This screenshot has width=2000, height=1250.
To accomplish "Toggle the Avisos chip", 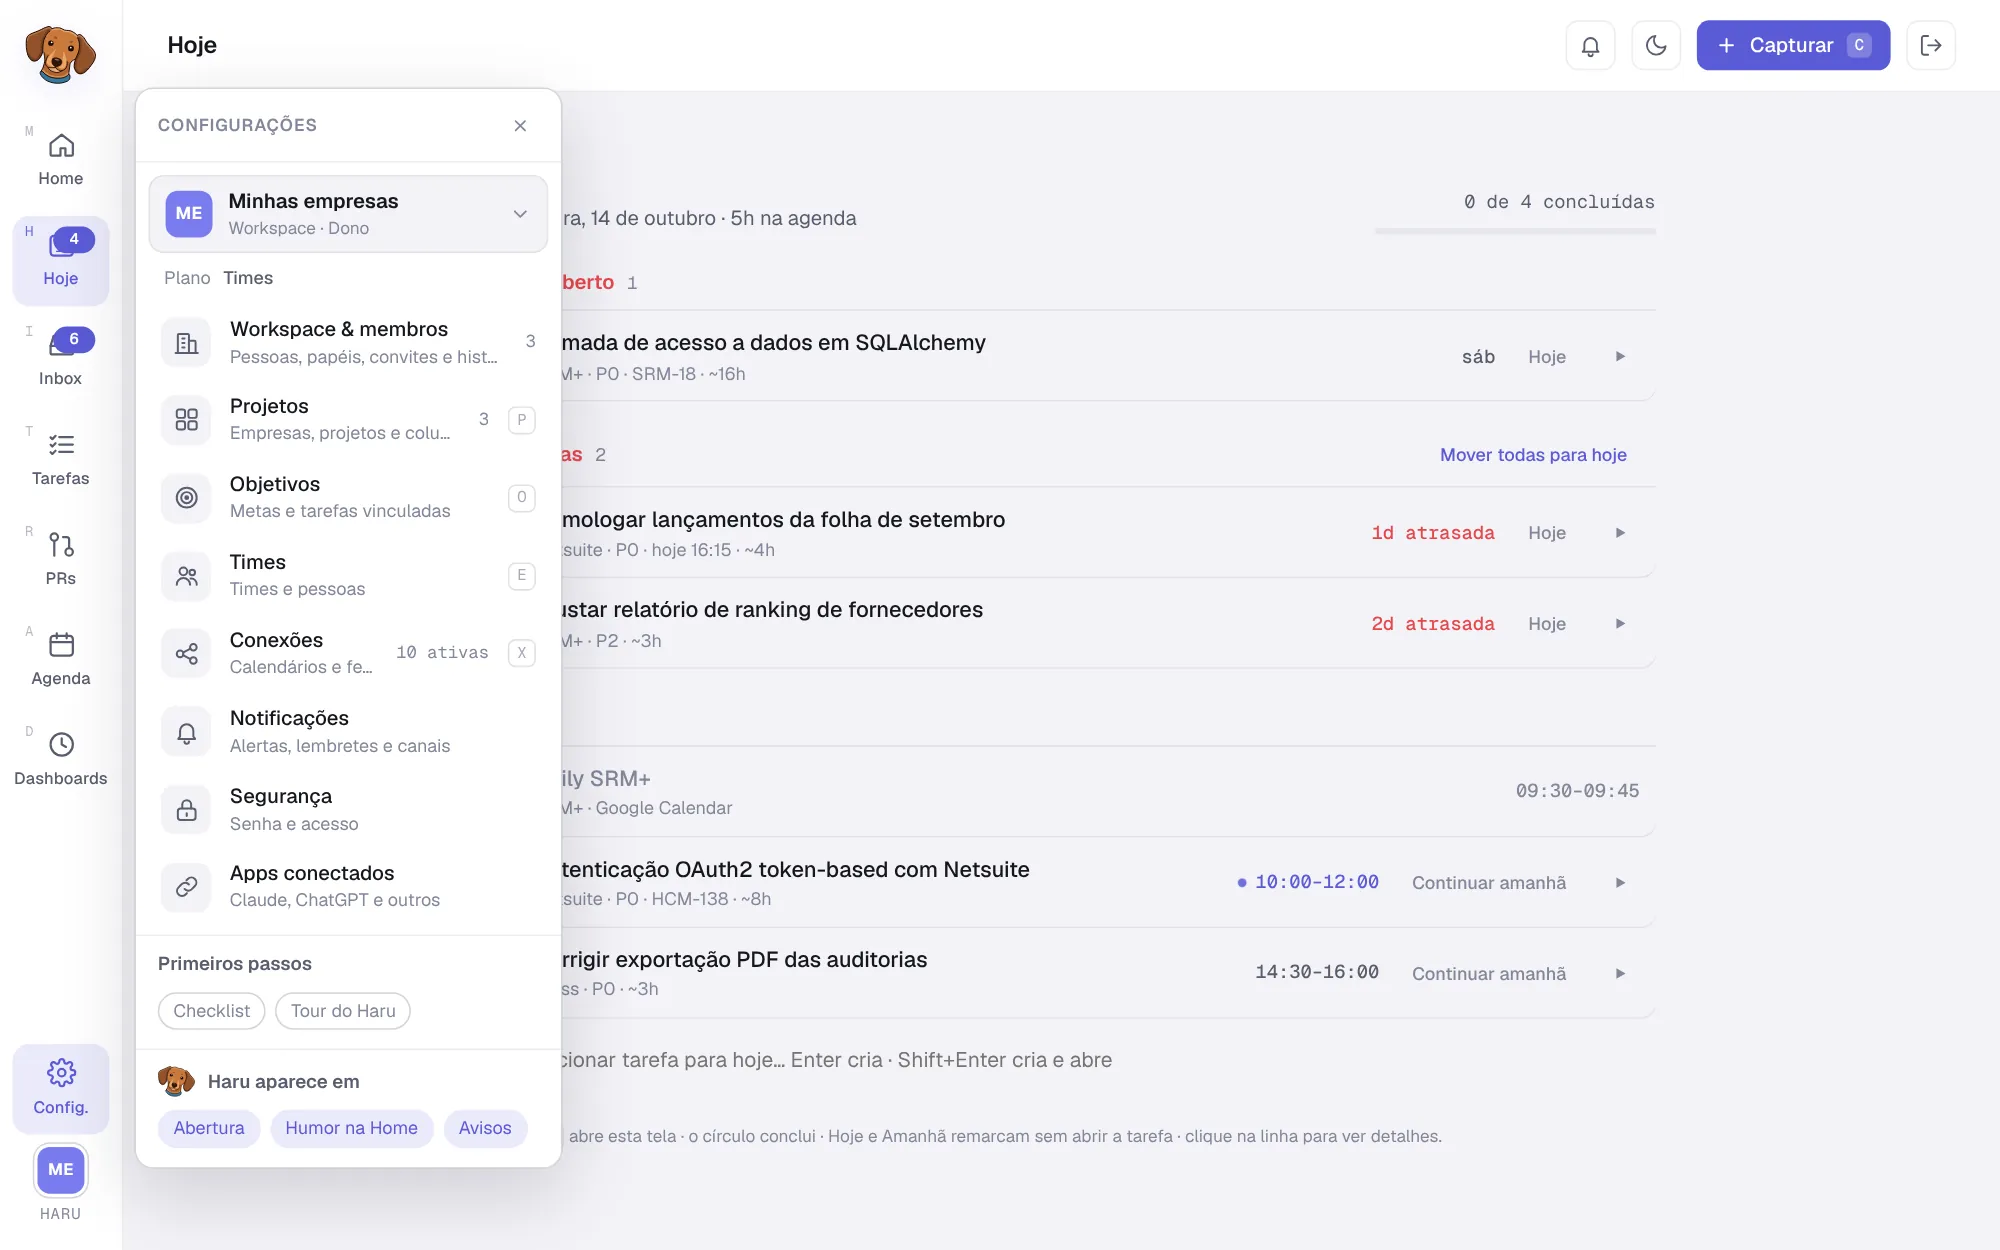I will (485, 1128).
